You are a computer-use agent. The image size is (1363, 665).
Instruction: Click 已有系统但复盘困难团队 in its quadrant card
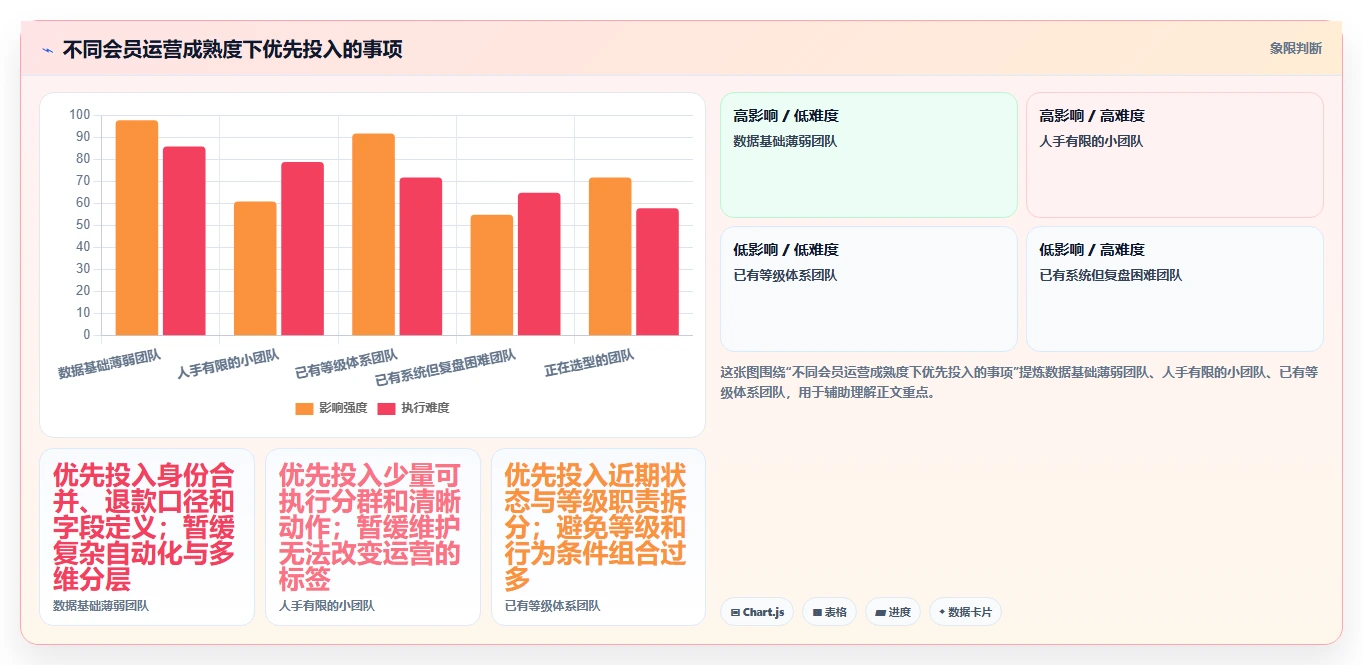[1110, 275]
